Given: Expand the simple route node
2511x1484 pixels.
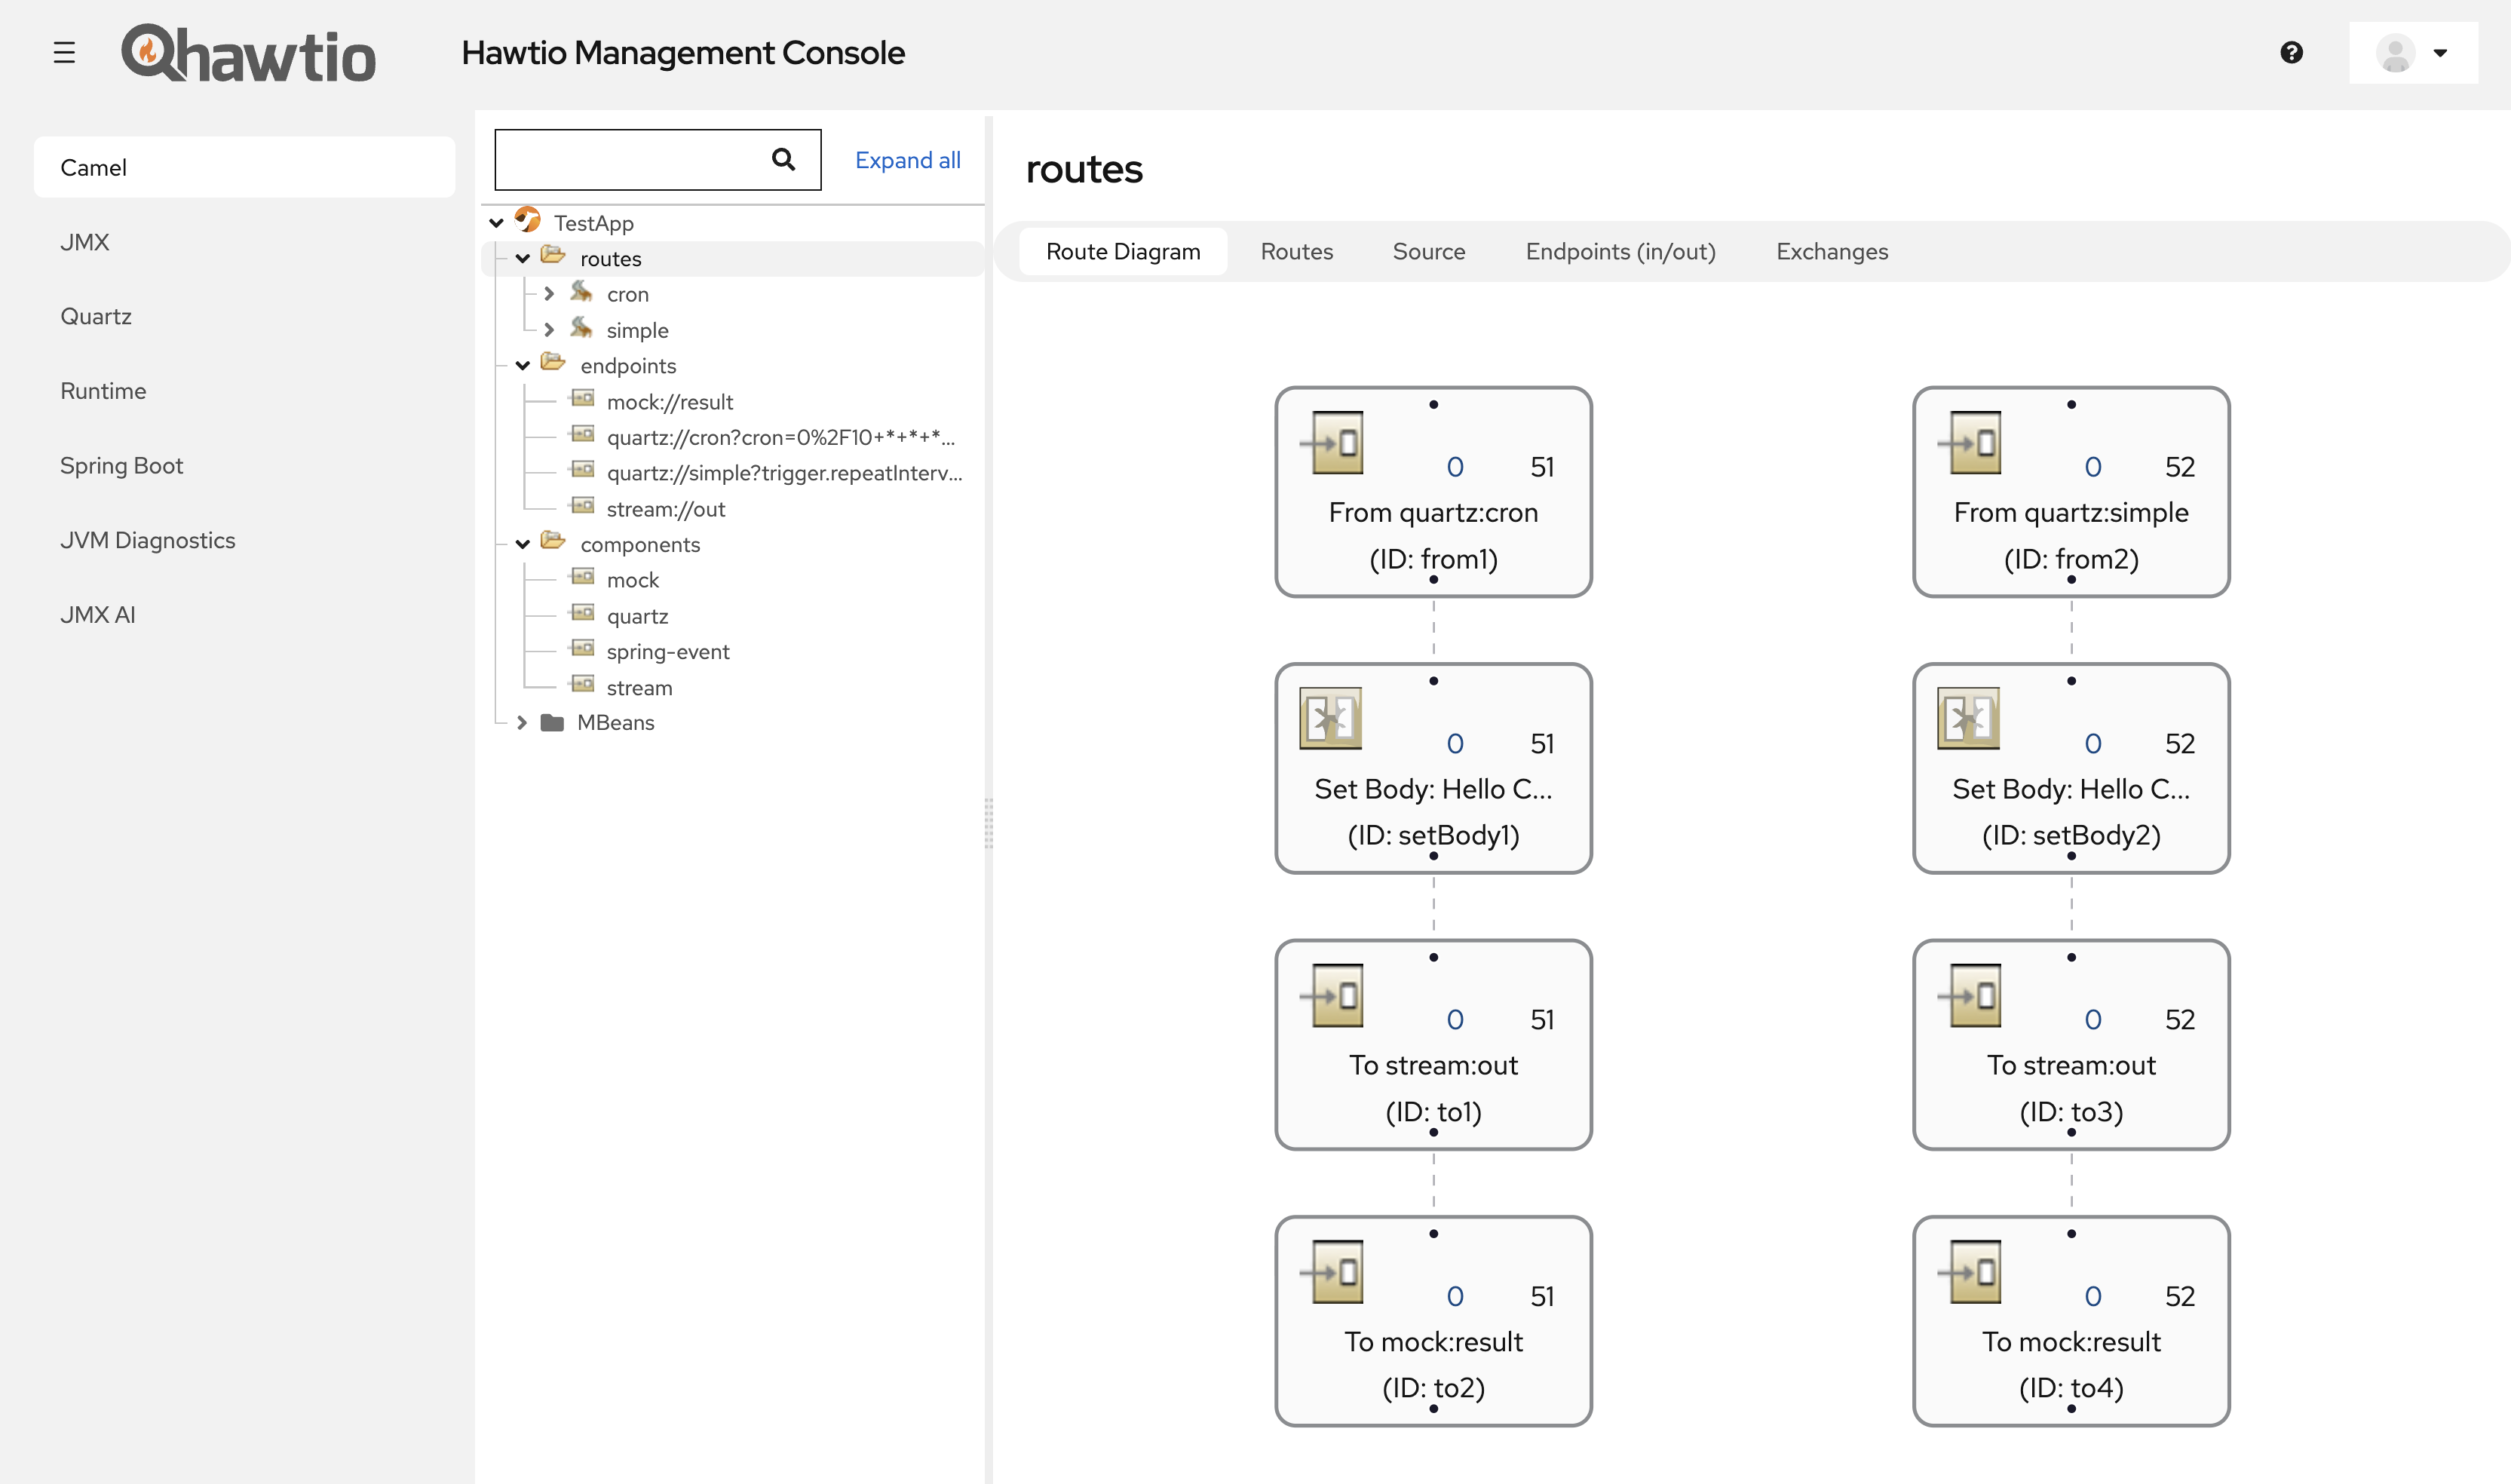Looking at the screenshot, I should pos(549,330).
